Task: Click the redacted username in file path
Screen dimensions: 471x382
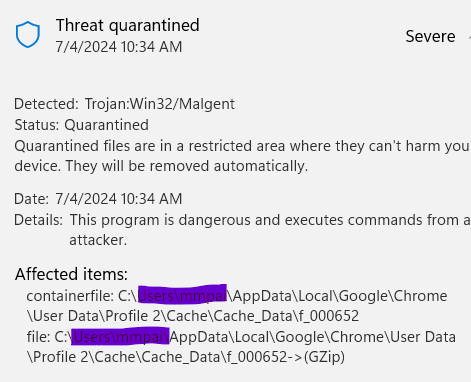Action: [x=120, y=336]
